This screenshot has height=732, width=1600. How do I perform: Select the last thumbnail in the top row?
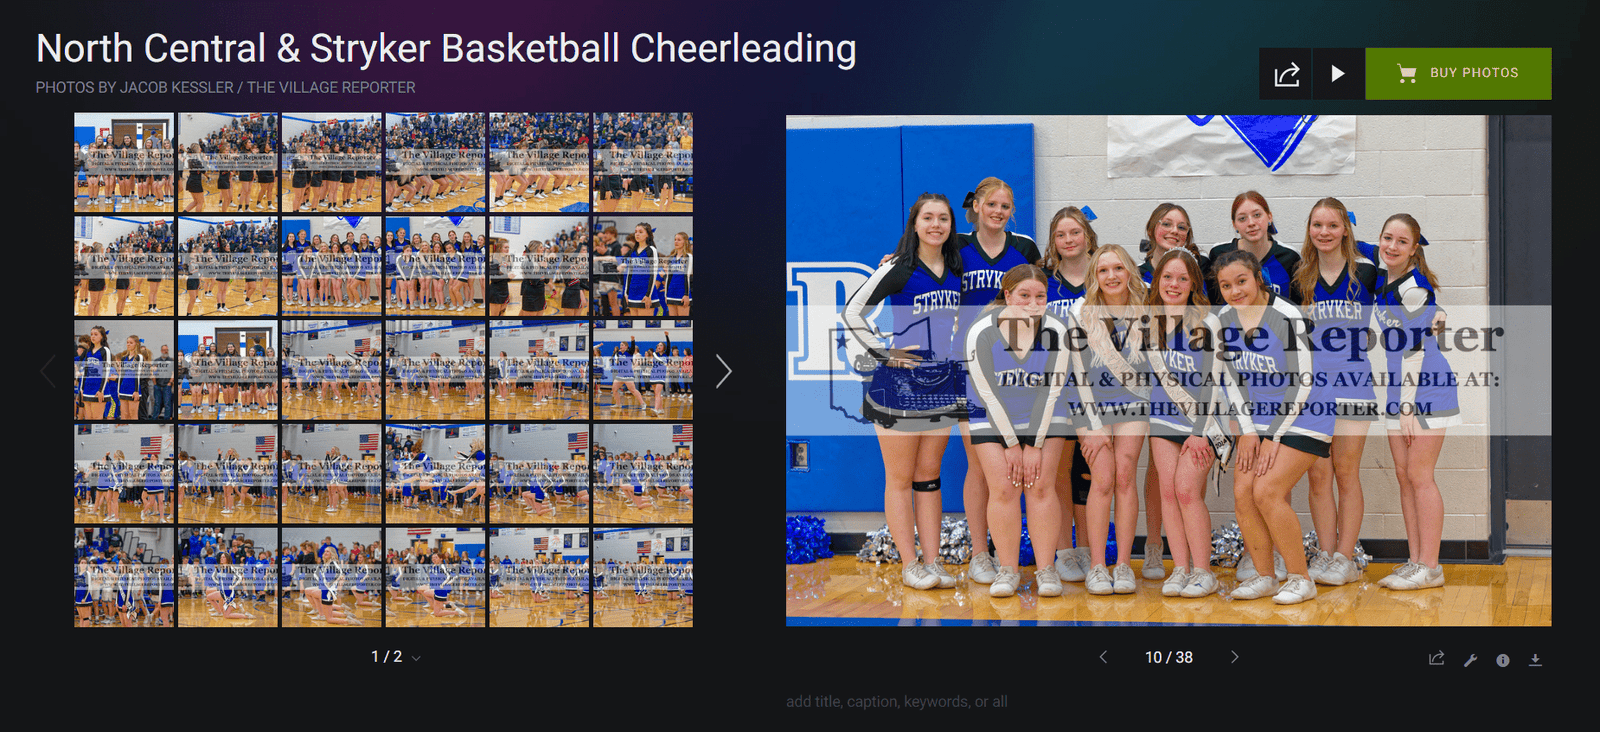coord(643,162)
